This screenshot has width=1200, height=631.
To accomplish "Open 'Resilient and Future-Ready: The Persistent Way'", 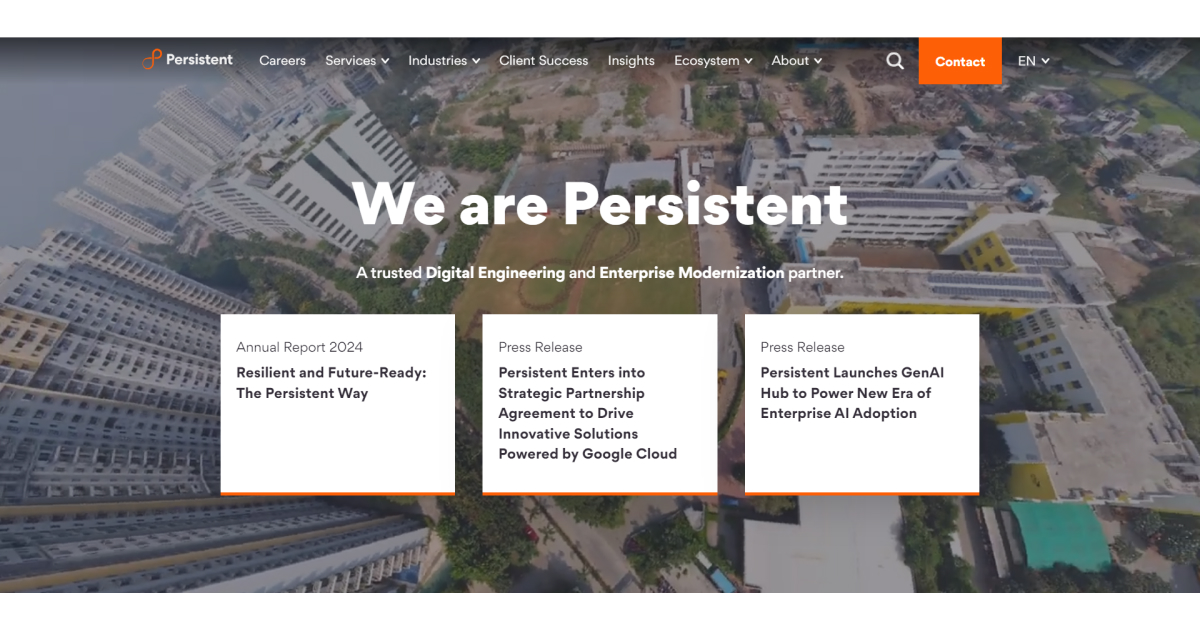I will (x=331, y=383).
